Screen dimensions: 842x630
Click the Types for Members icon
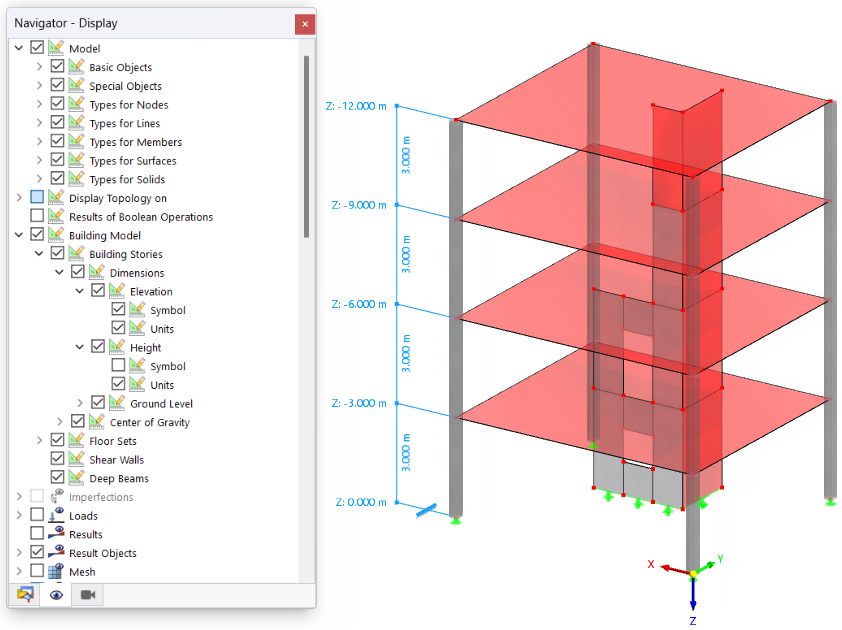[x=77, y=142]
